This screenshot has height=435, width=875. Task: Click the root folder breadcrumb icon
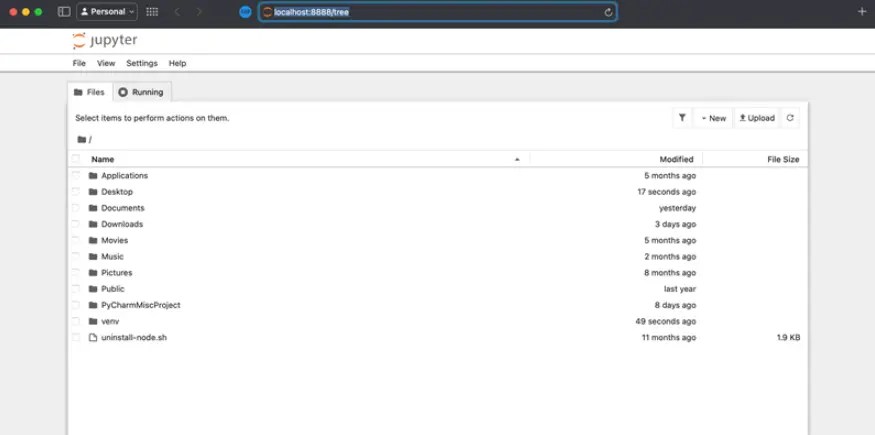point(82,139)
